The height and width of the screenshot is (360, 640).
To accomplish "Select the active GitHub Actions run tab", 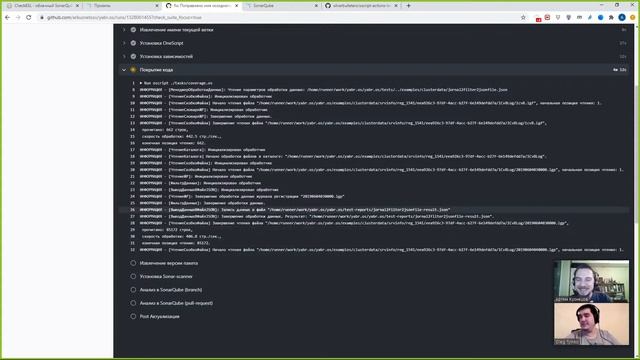I will click(202, 6).
